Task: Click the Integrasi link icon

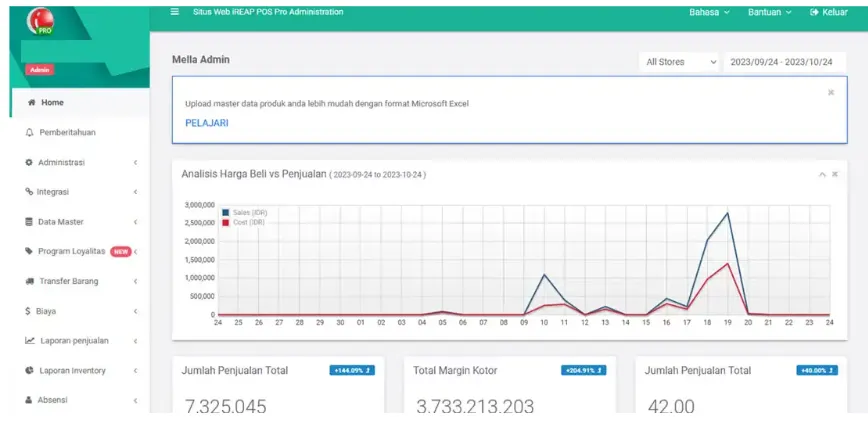Action: pos(29,191)
